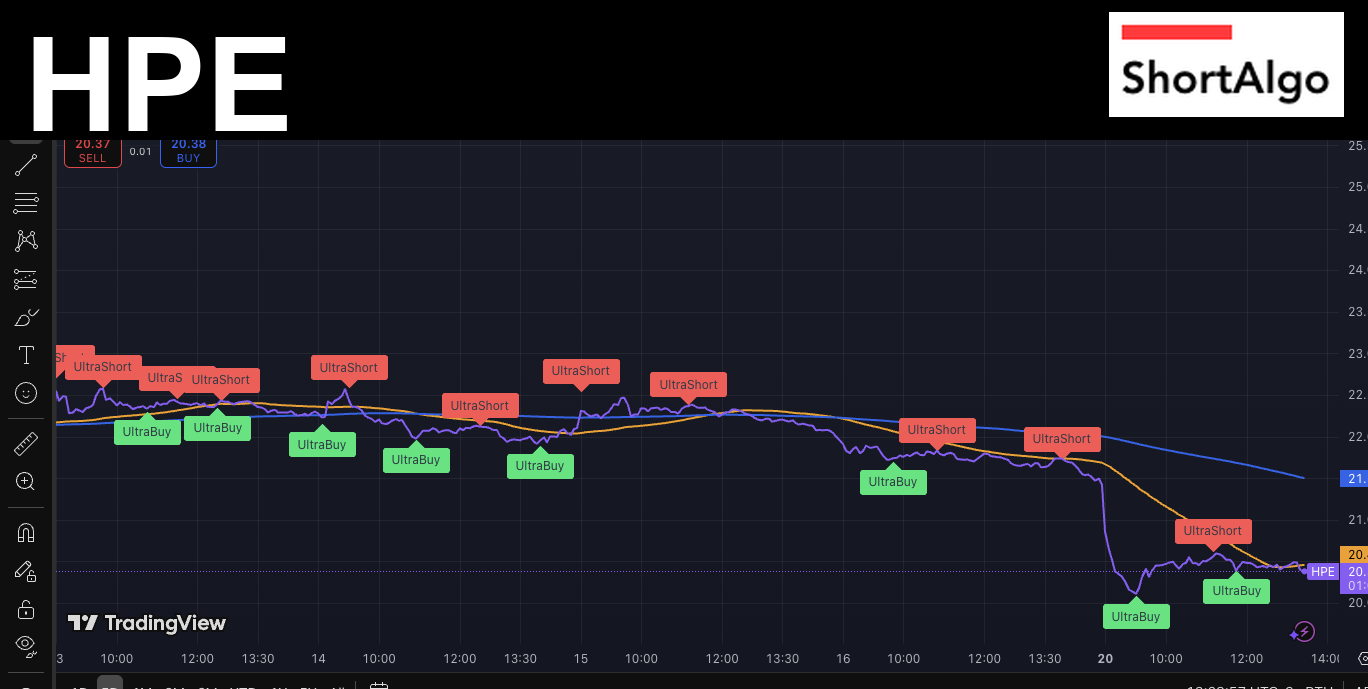
Task: Click the orange moving average price tag
Action: [1353, 554]
